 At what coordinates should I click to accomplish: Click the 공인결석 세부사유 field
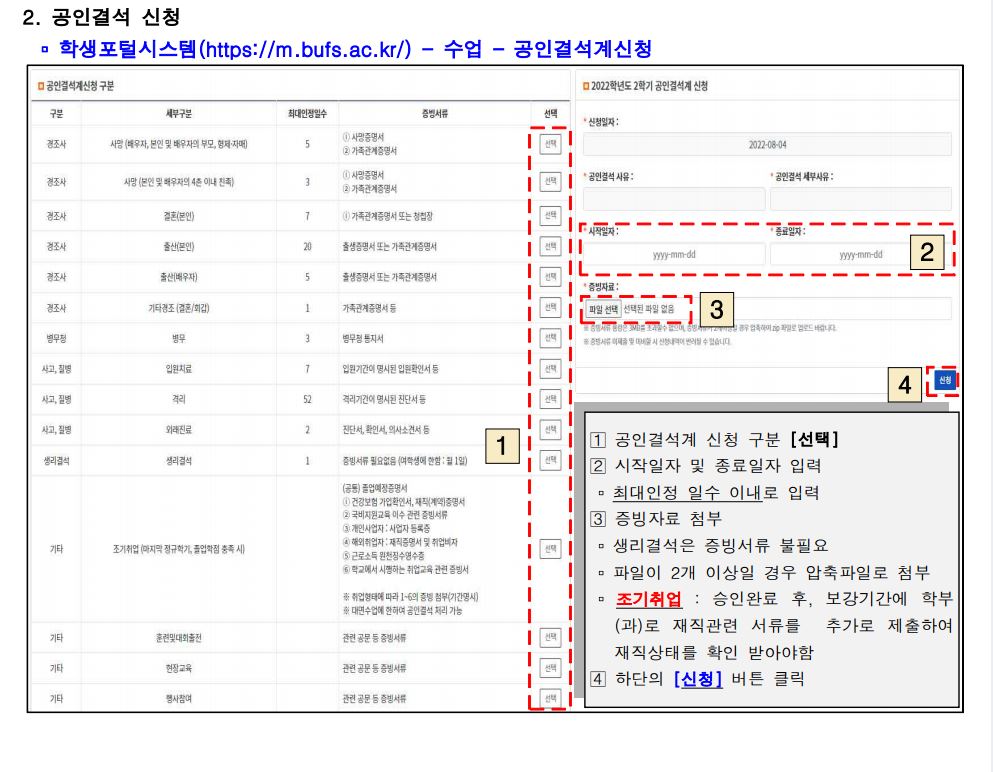tap(861, 199)
